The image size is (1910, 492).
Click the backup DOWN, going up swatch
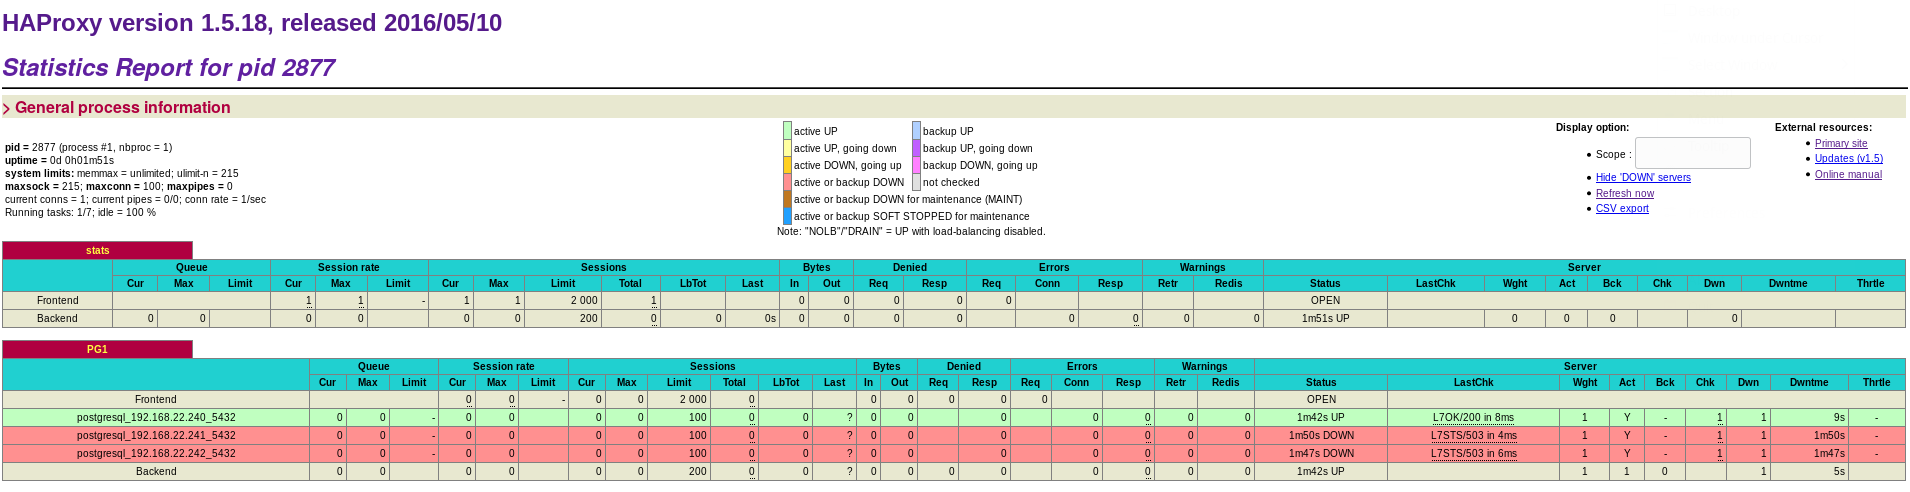pos(916,164)
